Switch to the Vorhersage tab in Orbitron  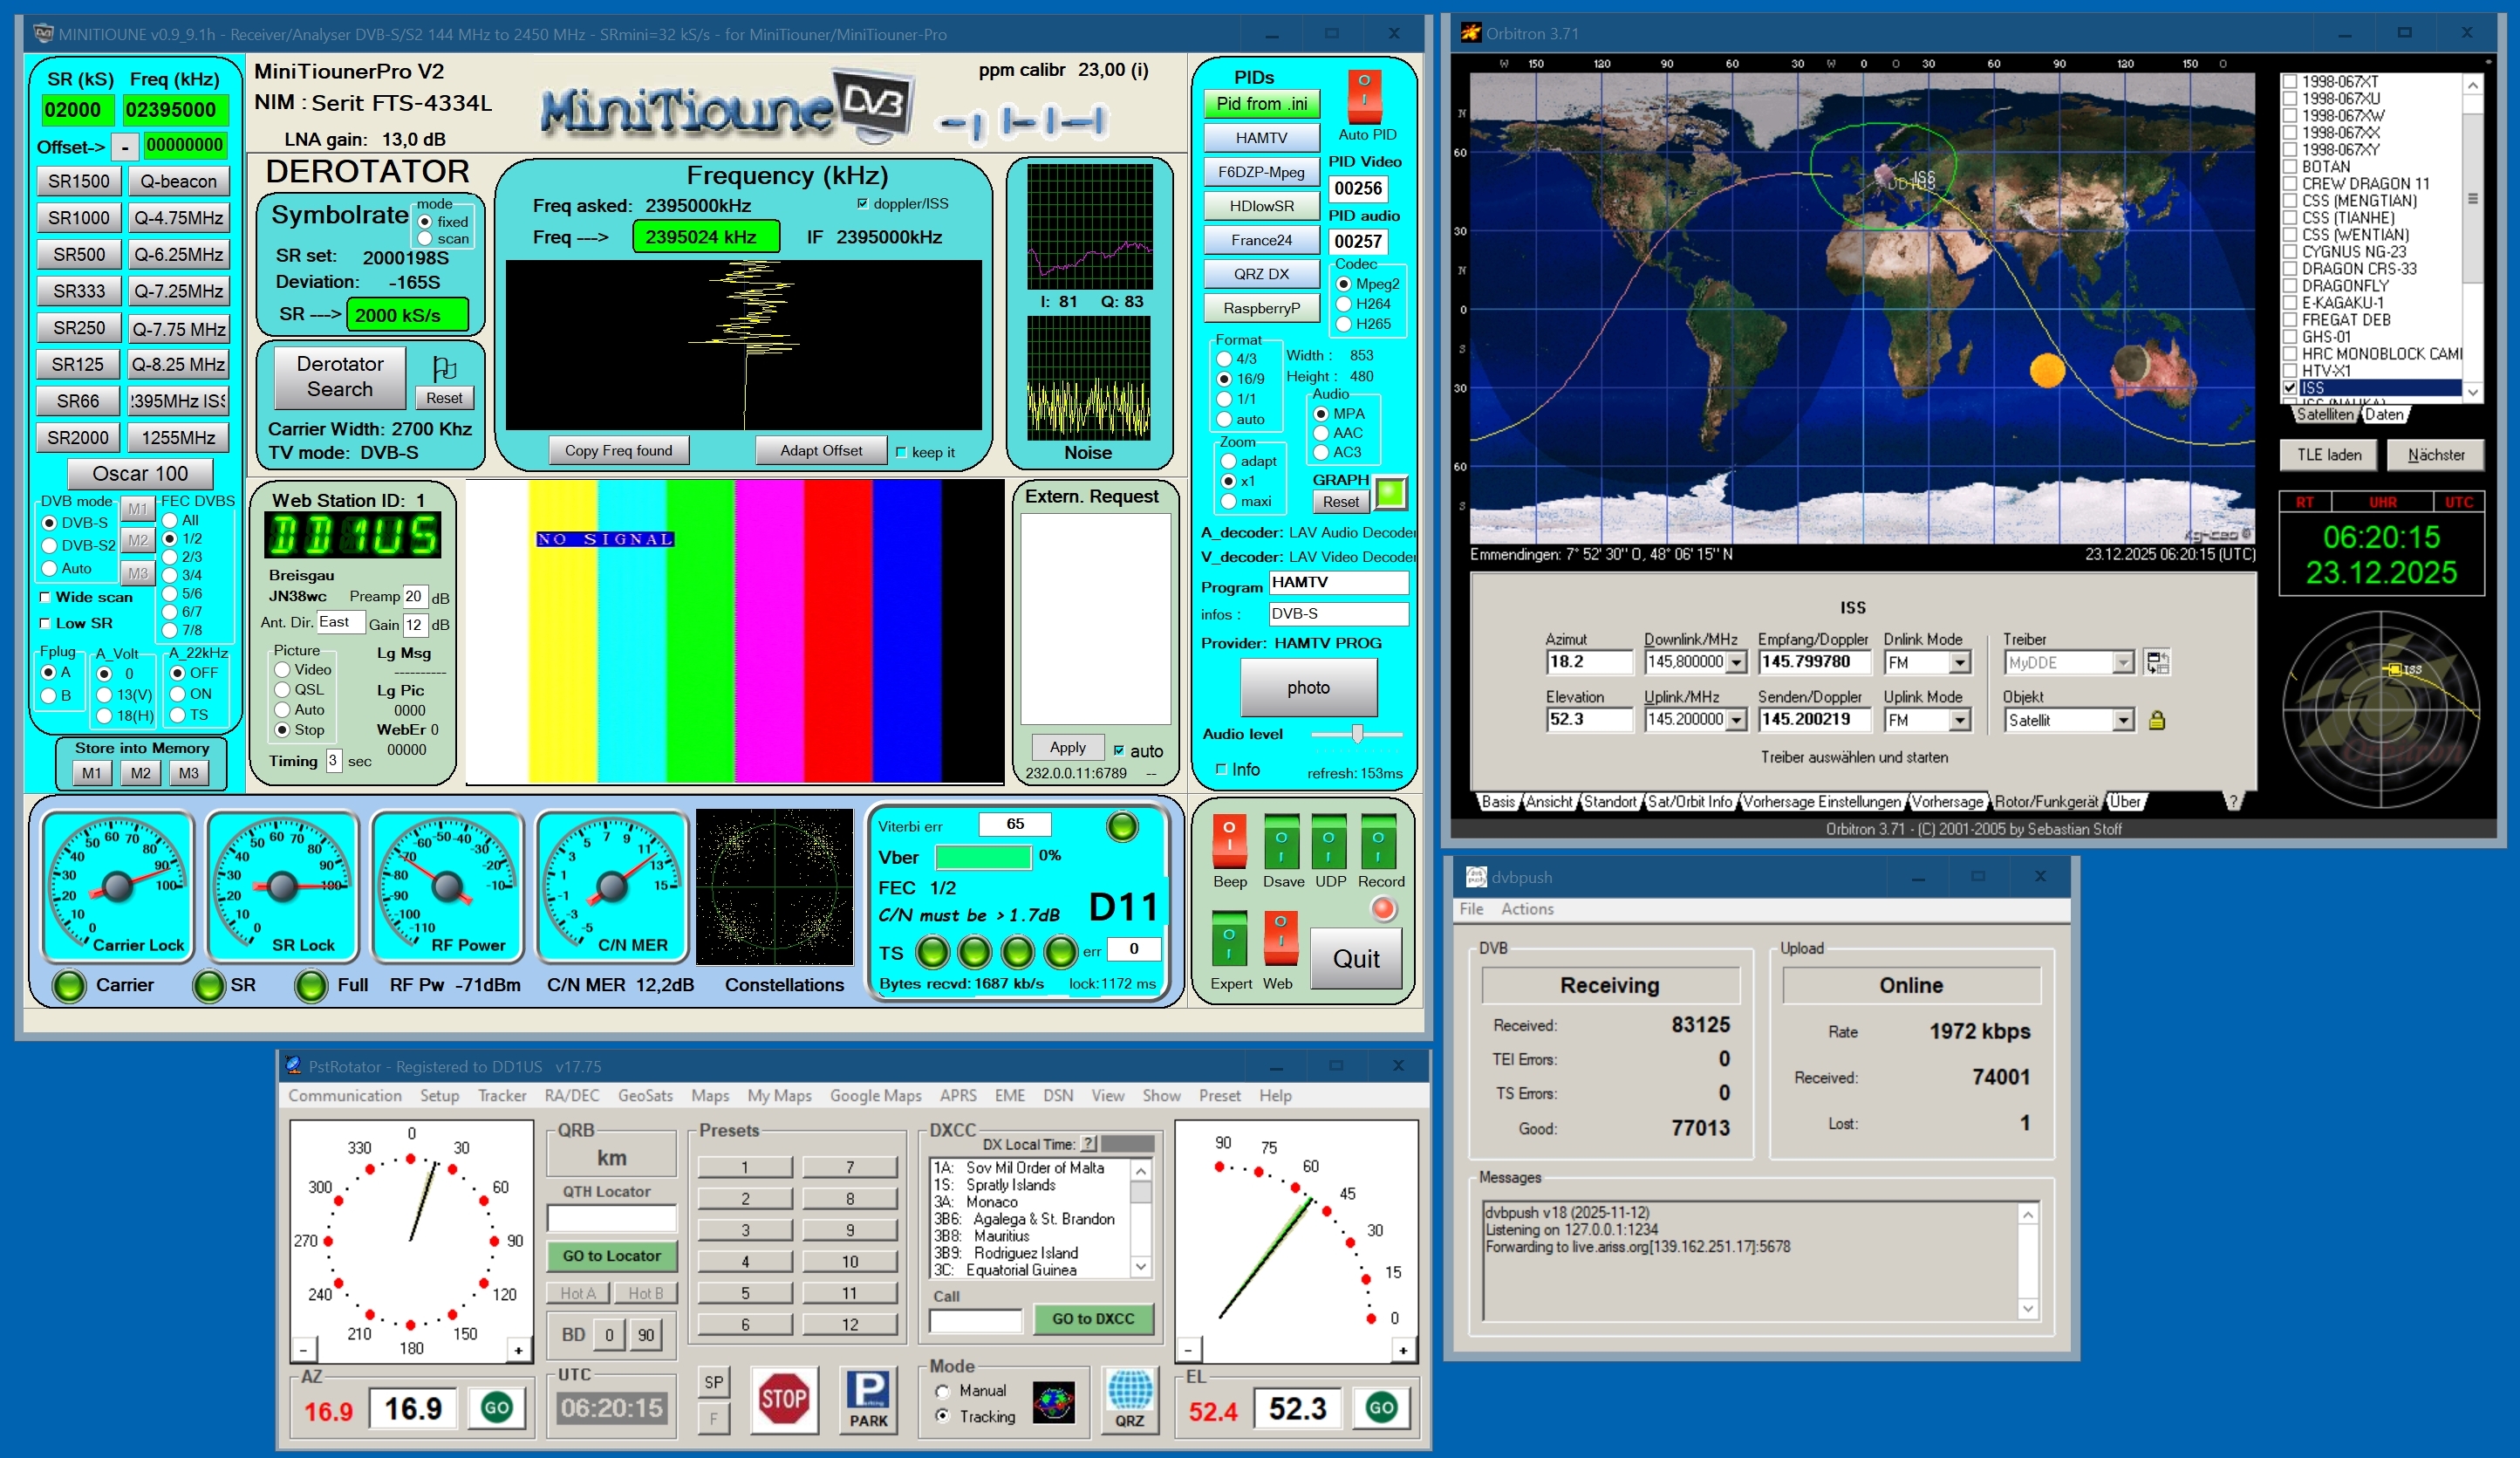pyautogui.click(x=1946, y=801)
